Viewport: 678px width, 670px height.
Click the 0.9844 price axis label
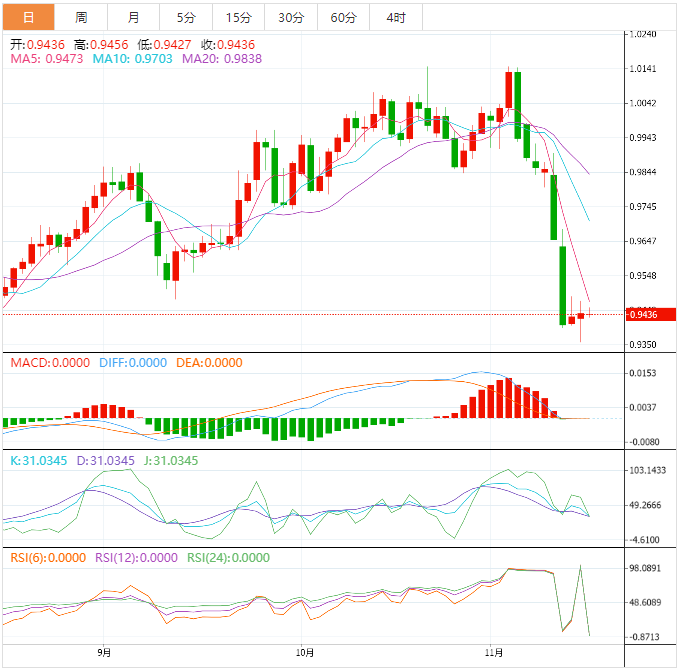coord(643,172)
